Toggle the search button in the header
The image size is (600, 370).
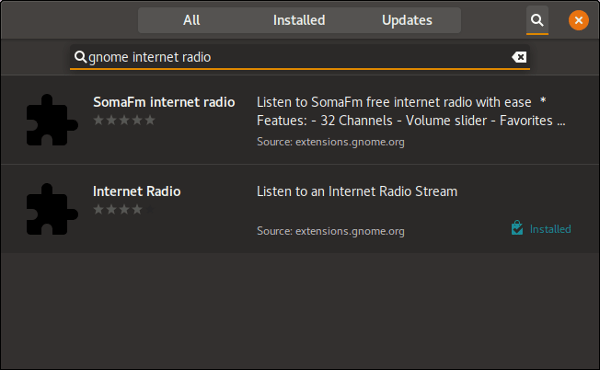[537, 20]
